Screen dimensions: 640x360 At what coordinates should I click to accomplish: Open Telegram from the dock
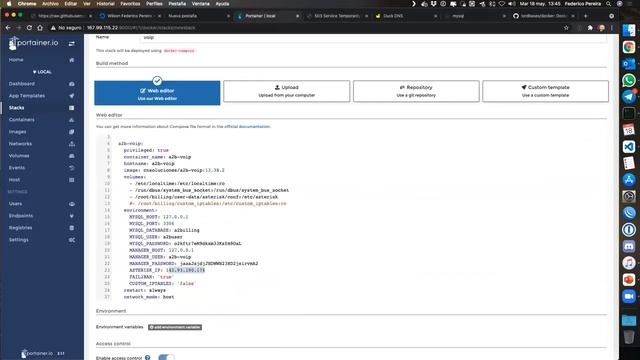pos(629,97)
